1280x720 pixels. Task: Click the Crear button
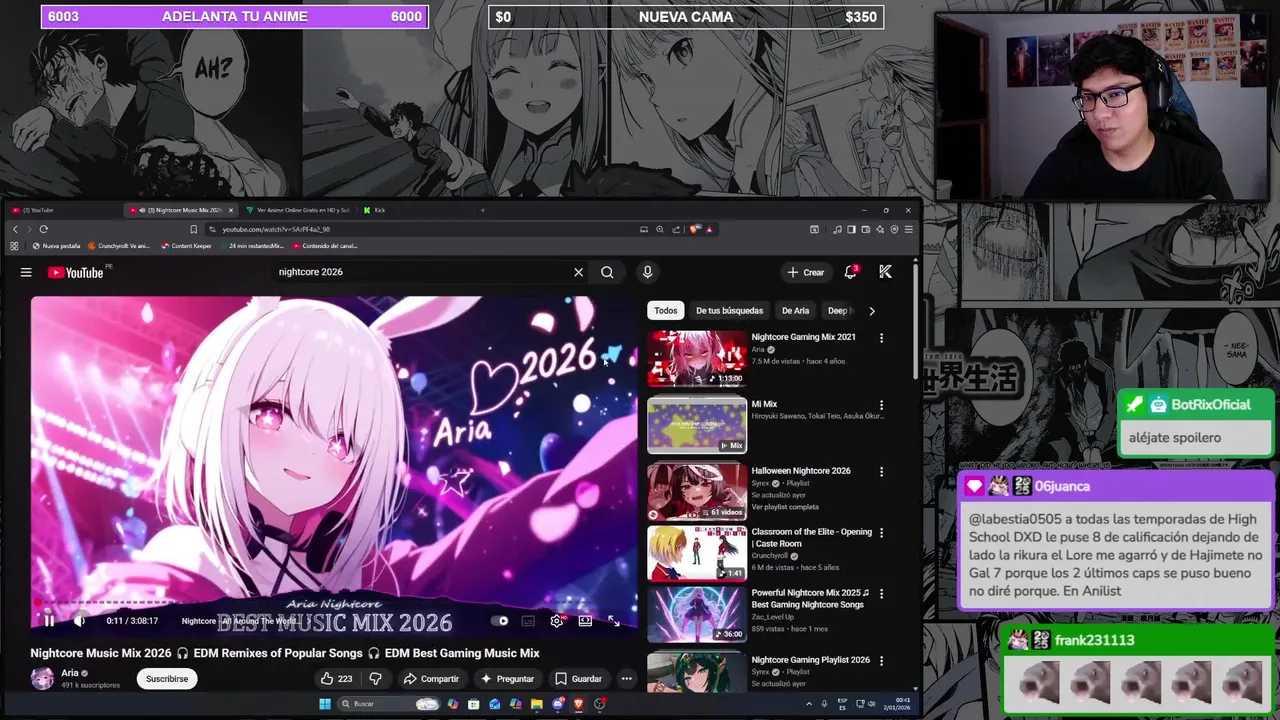806,272
